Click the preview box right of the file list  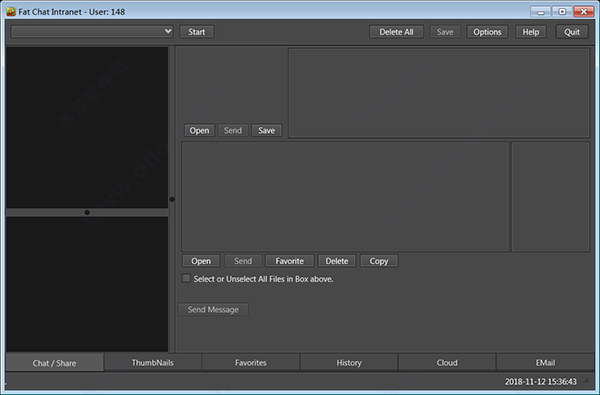tap(551, 196)
